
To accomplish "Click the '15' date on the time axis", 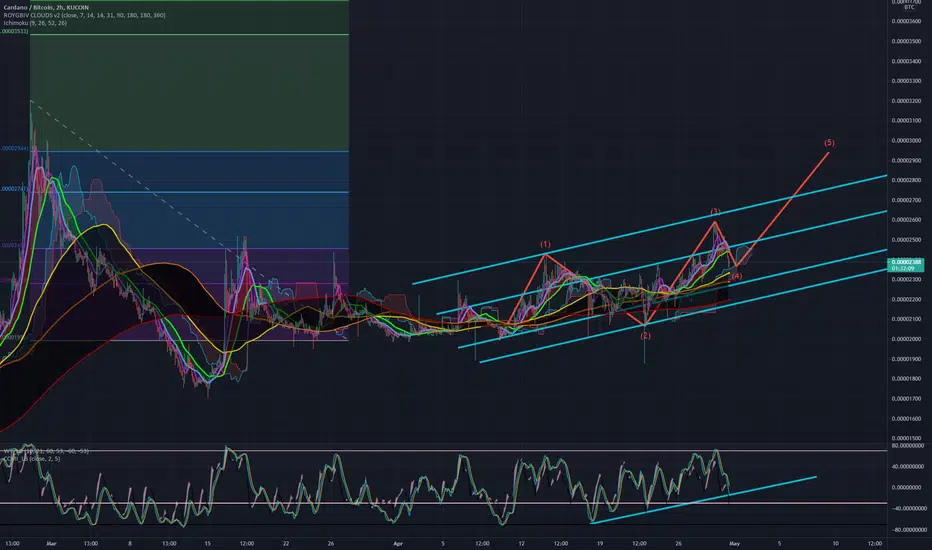I will 207,543.
